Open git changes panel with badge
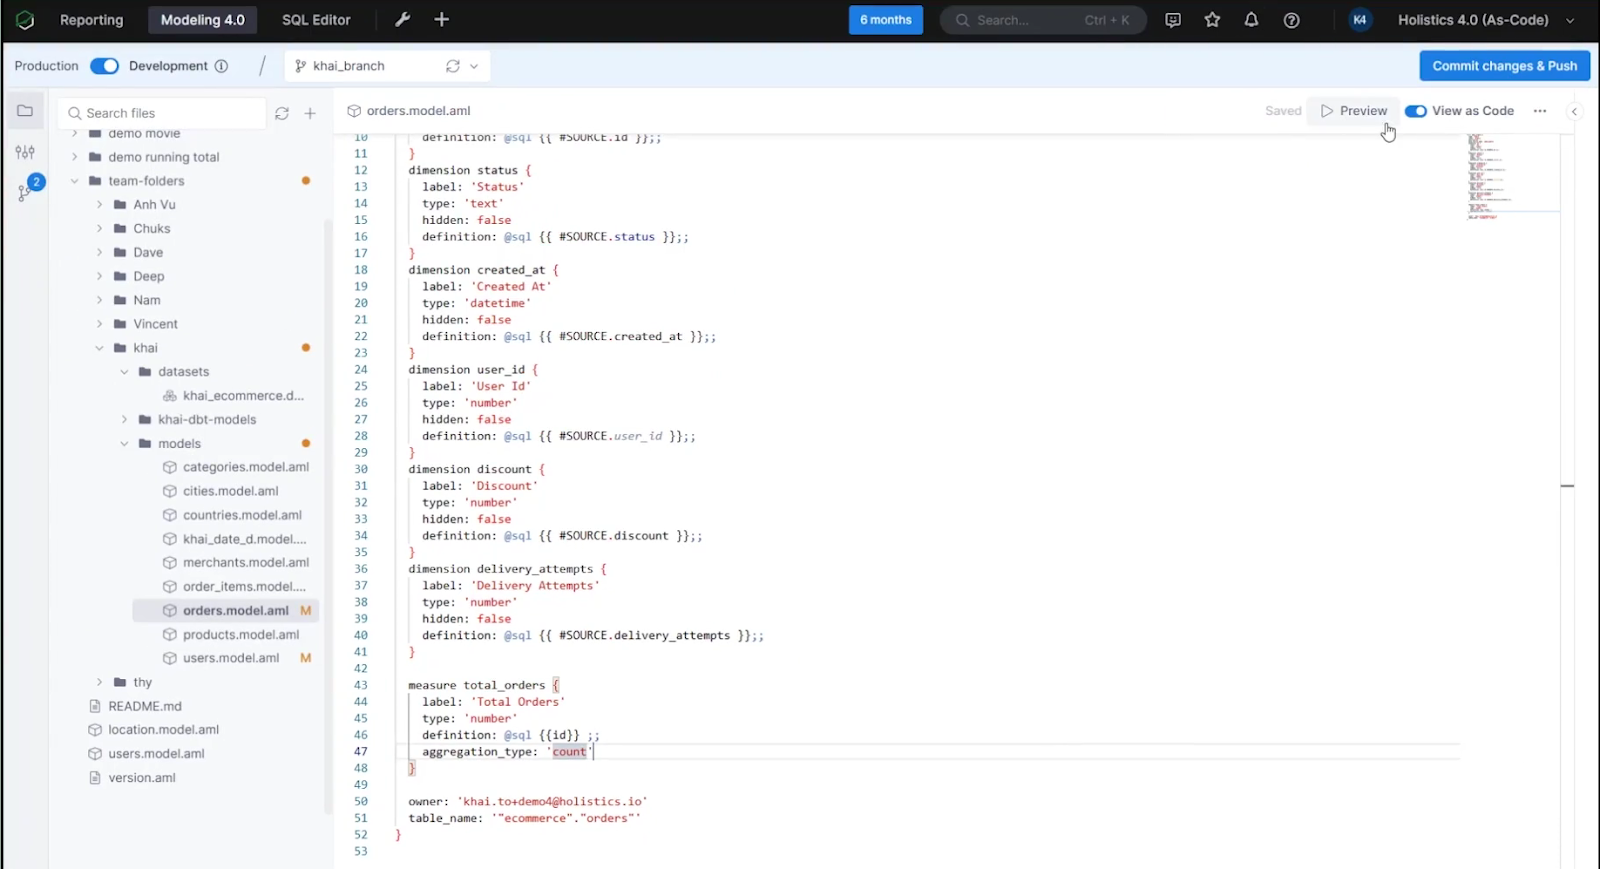This screenshot has height=869, width=1600. pos(27,189)
